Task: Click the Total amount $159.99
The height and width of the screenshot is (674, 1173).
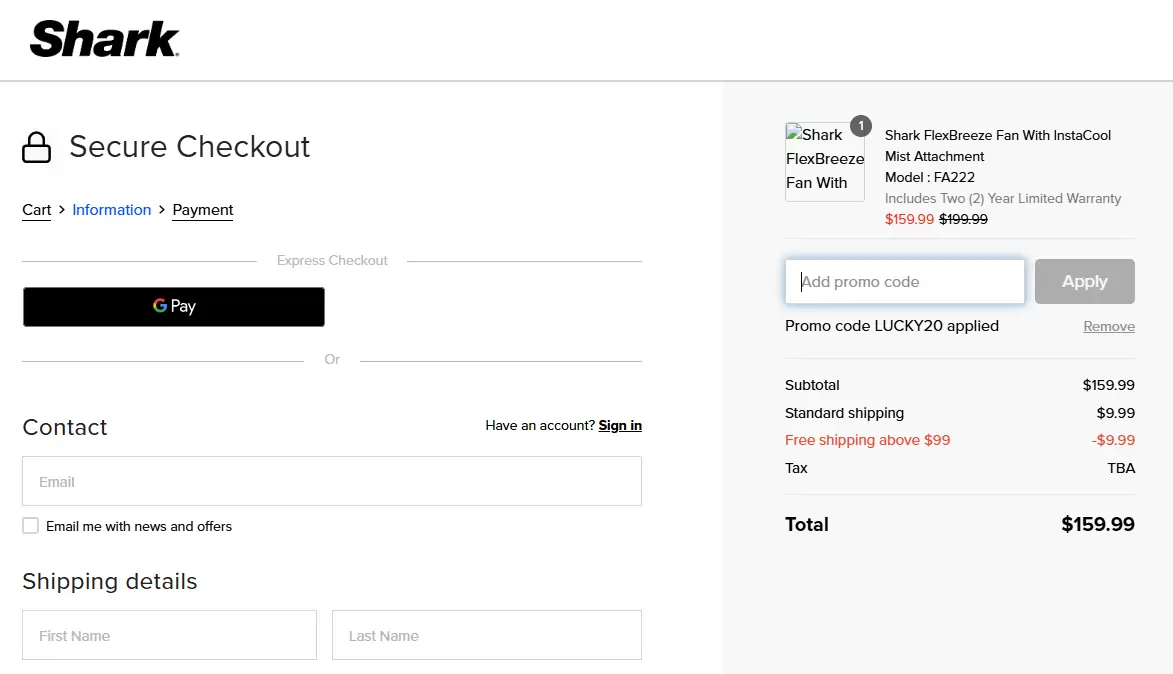Action: pyautogui.click(x=1097, y=524)
